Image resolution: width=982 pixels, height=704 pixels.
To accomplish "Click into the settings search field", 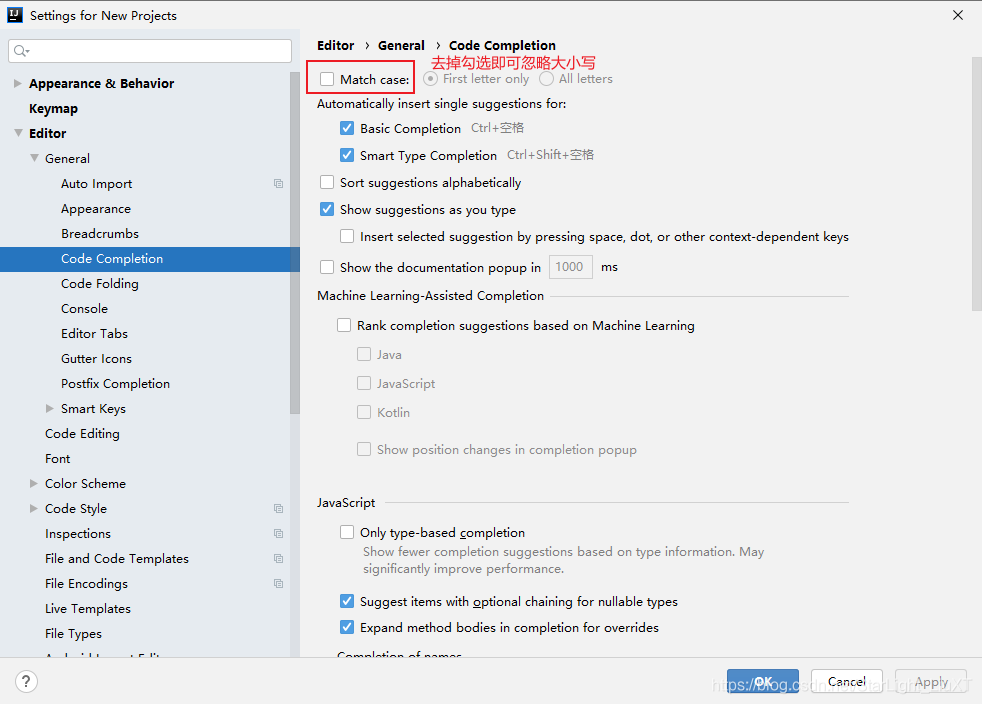I will (150, 51).
